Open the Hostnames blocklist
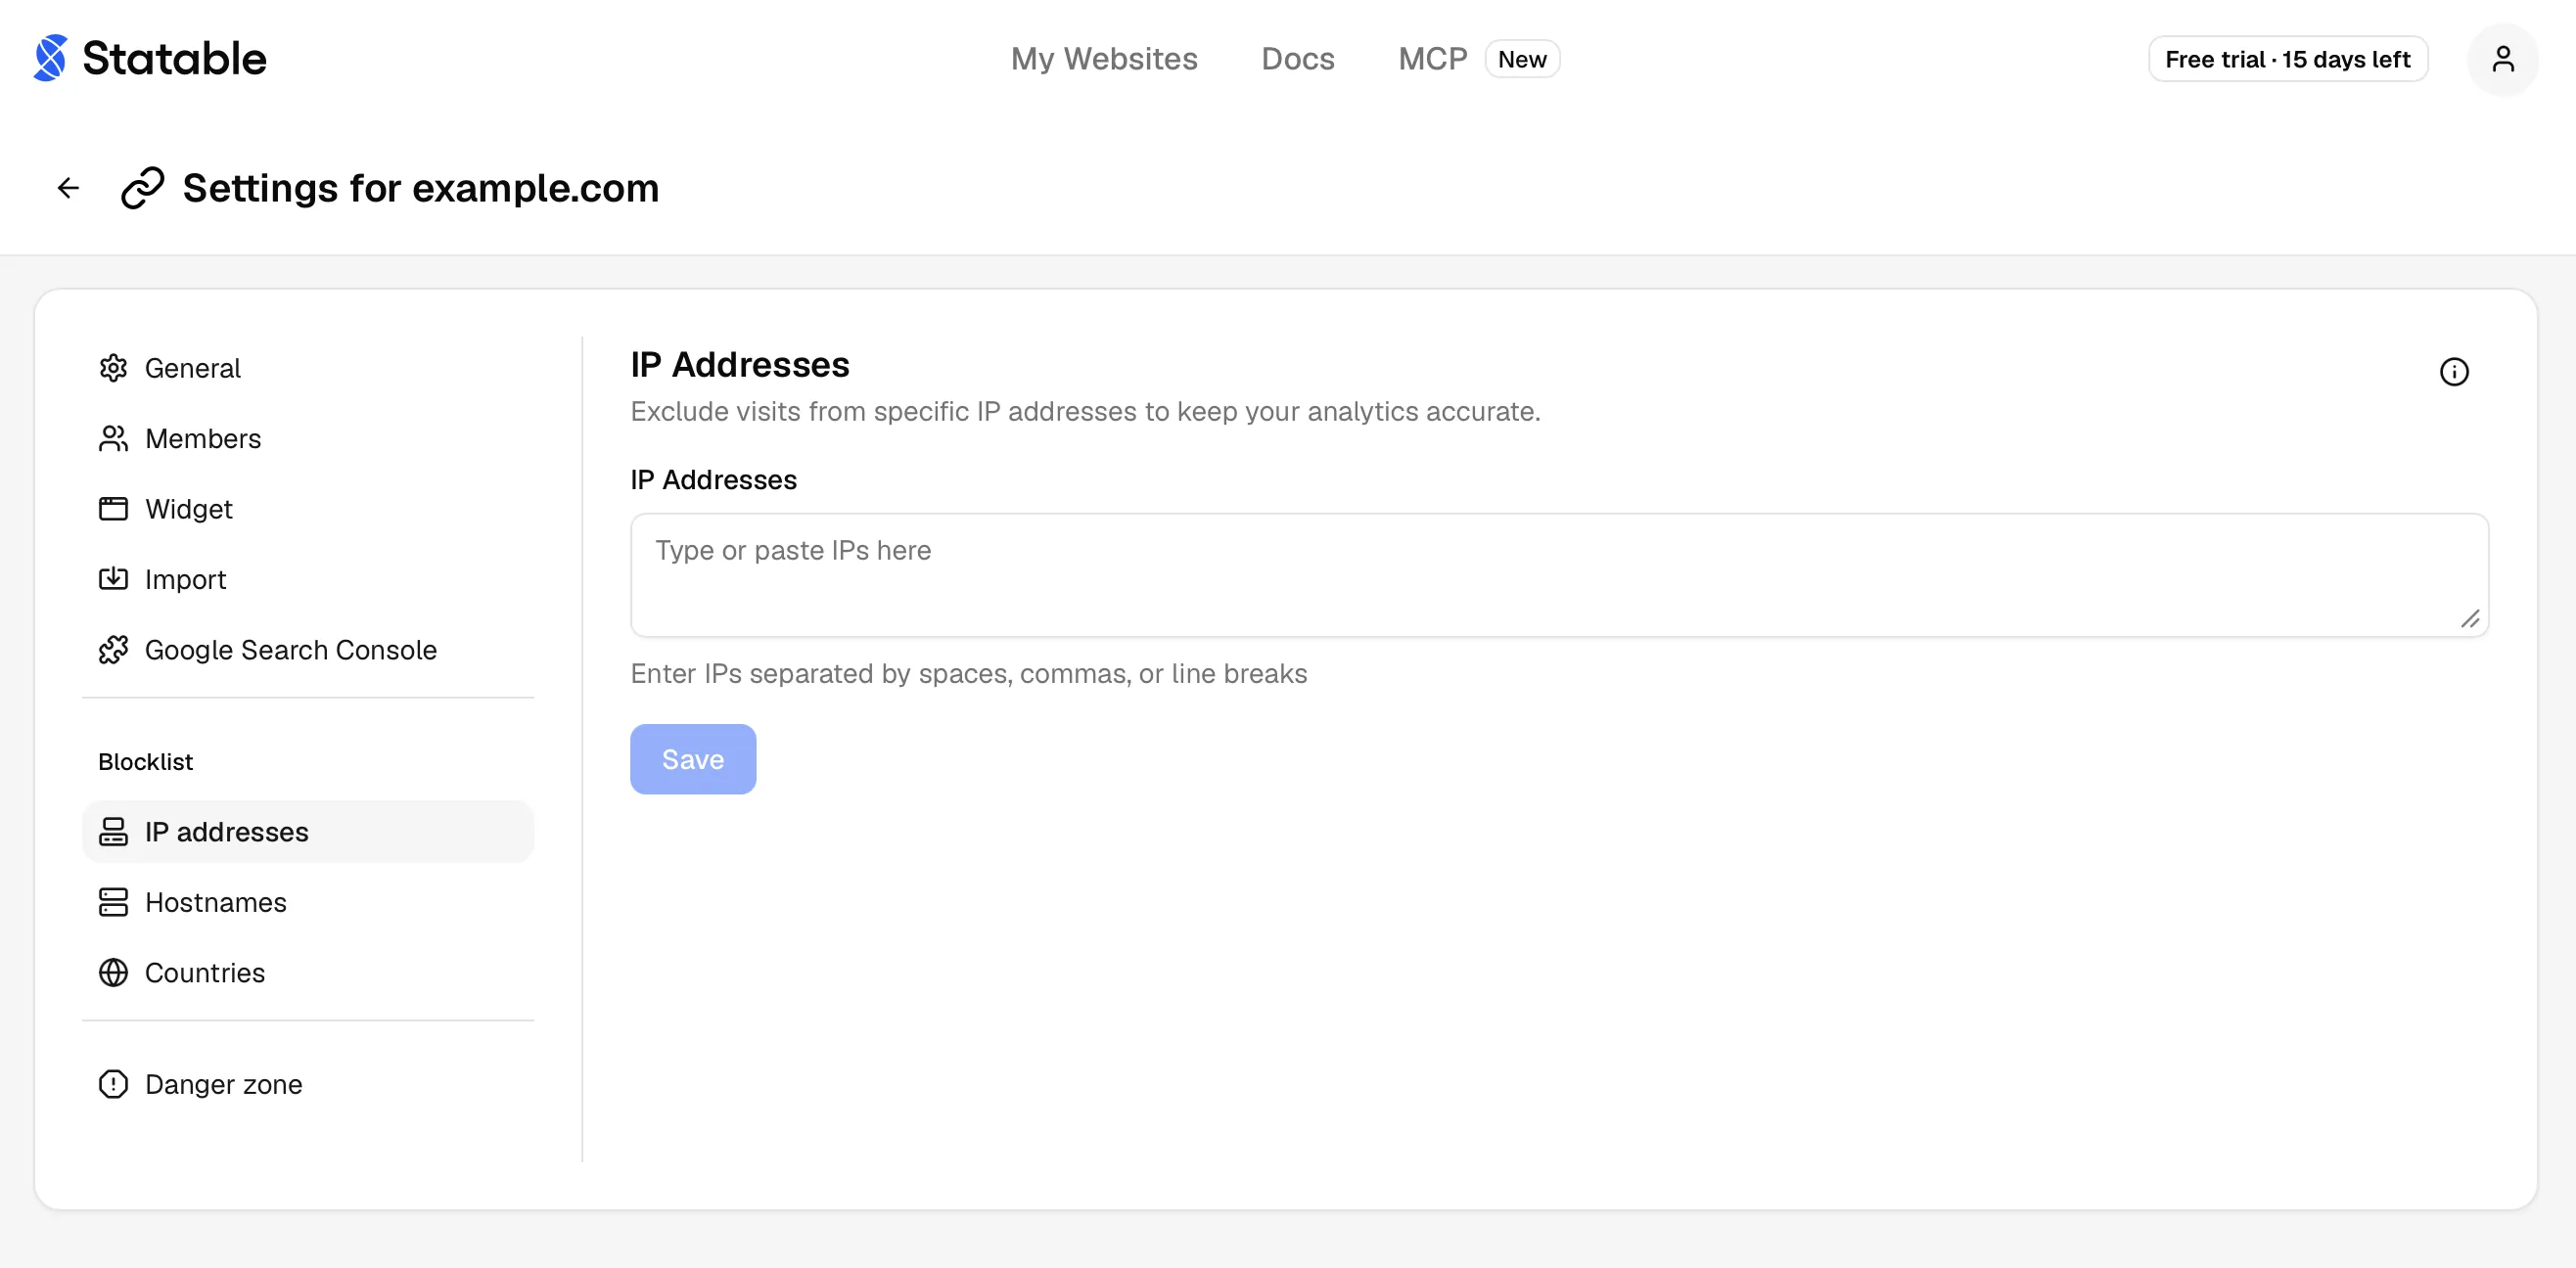Image resolution: width=2576 pixels, height=1268 pixels. [308, 902]
